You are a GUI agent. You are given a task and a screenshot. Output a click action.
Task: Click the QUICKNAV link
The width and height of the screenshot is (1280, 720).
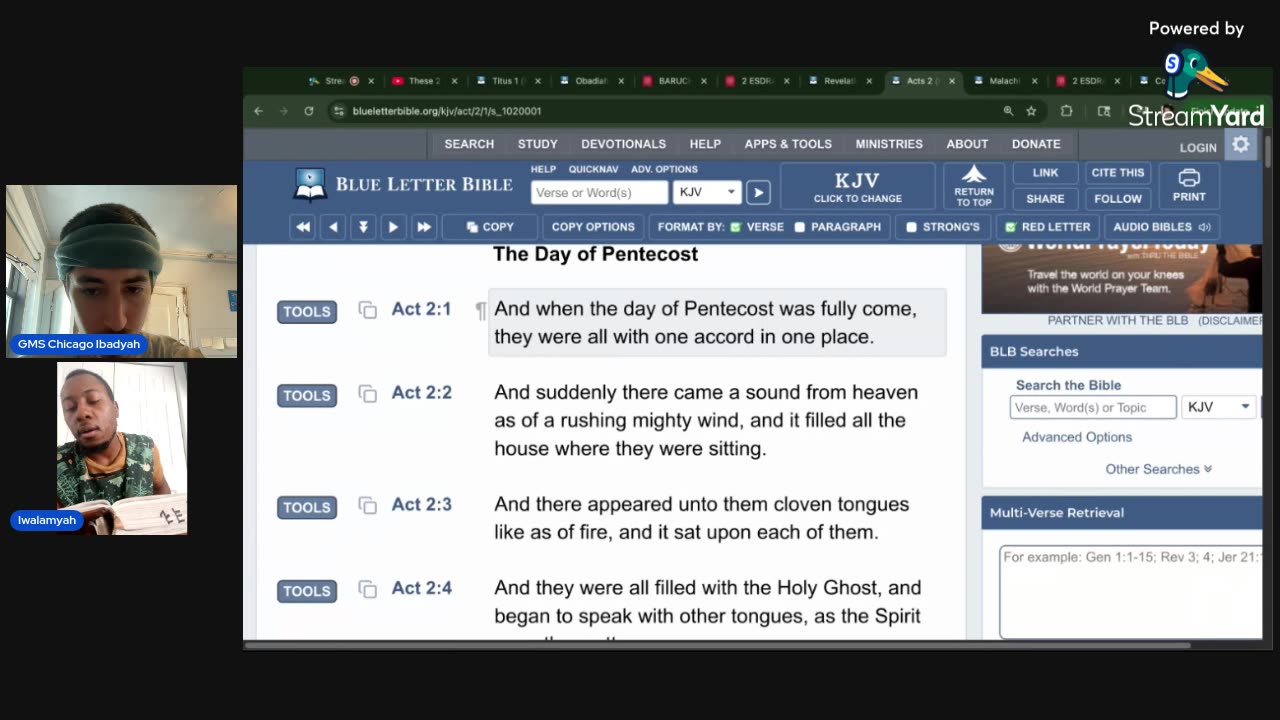tap(593, 169)
